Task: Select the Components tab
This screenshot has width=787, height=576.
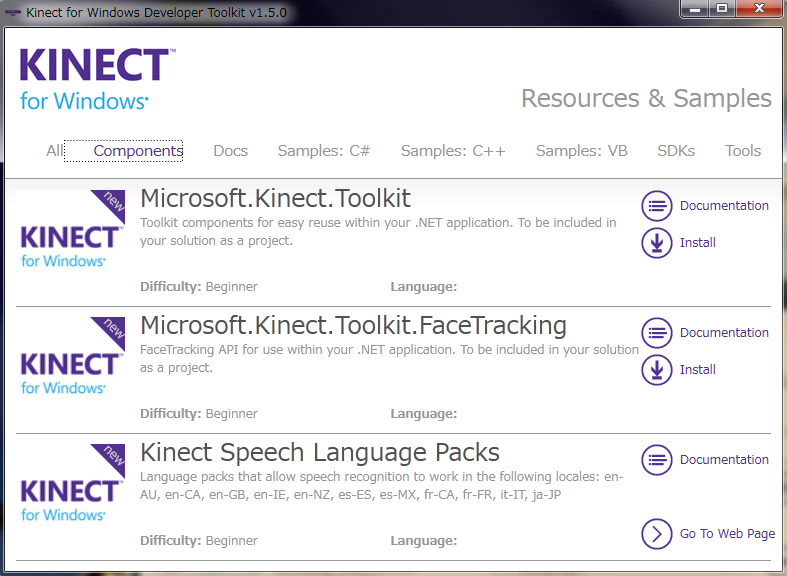Action: pos(138,151)
